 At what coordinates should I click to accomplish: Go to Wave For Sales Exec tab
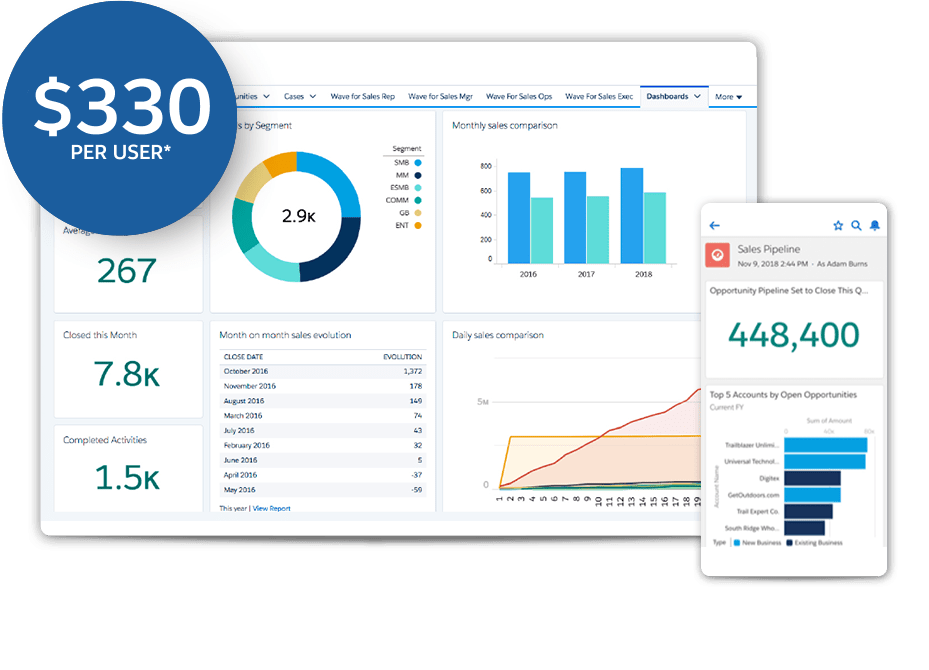(x=599, y=97)
